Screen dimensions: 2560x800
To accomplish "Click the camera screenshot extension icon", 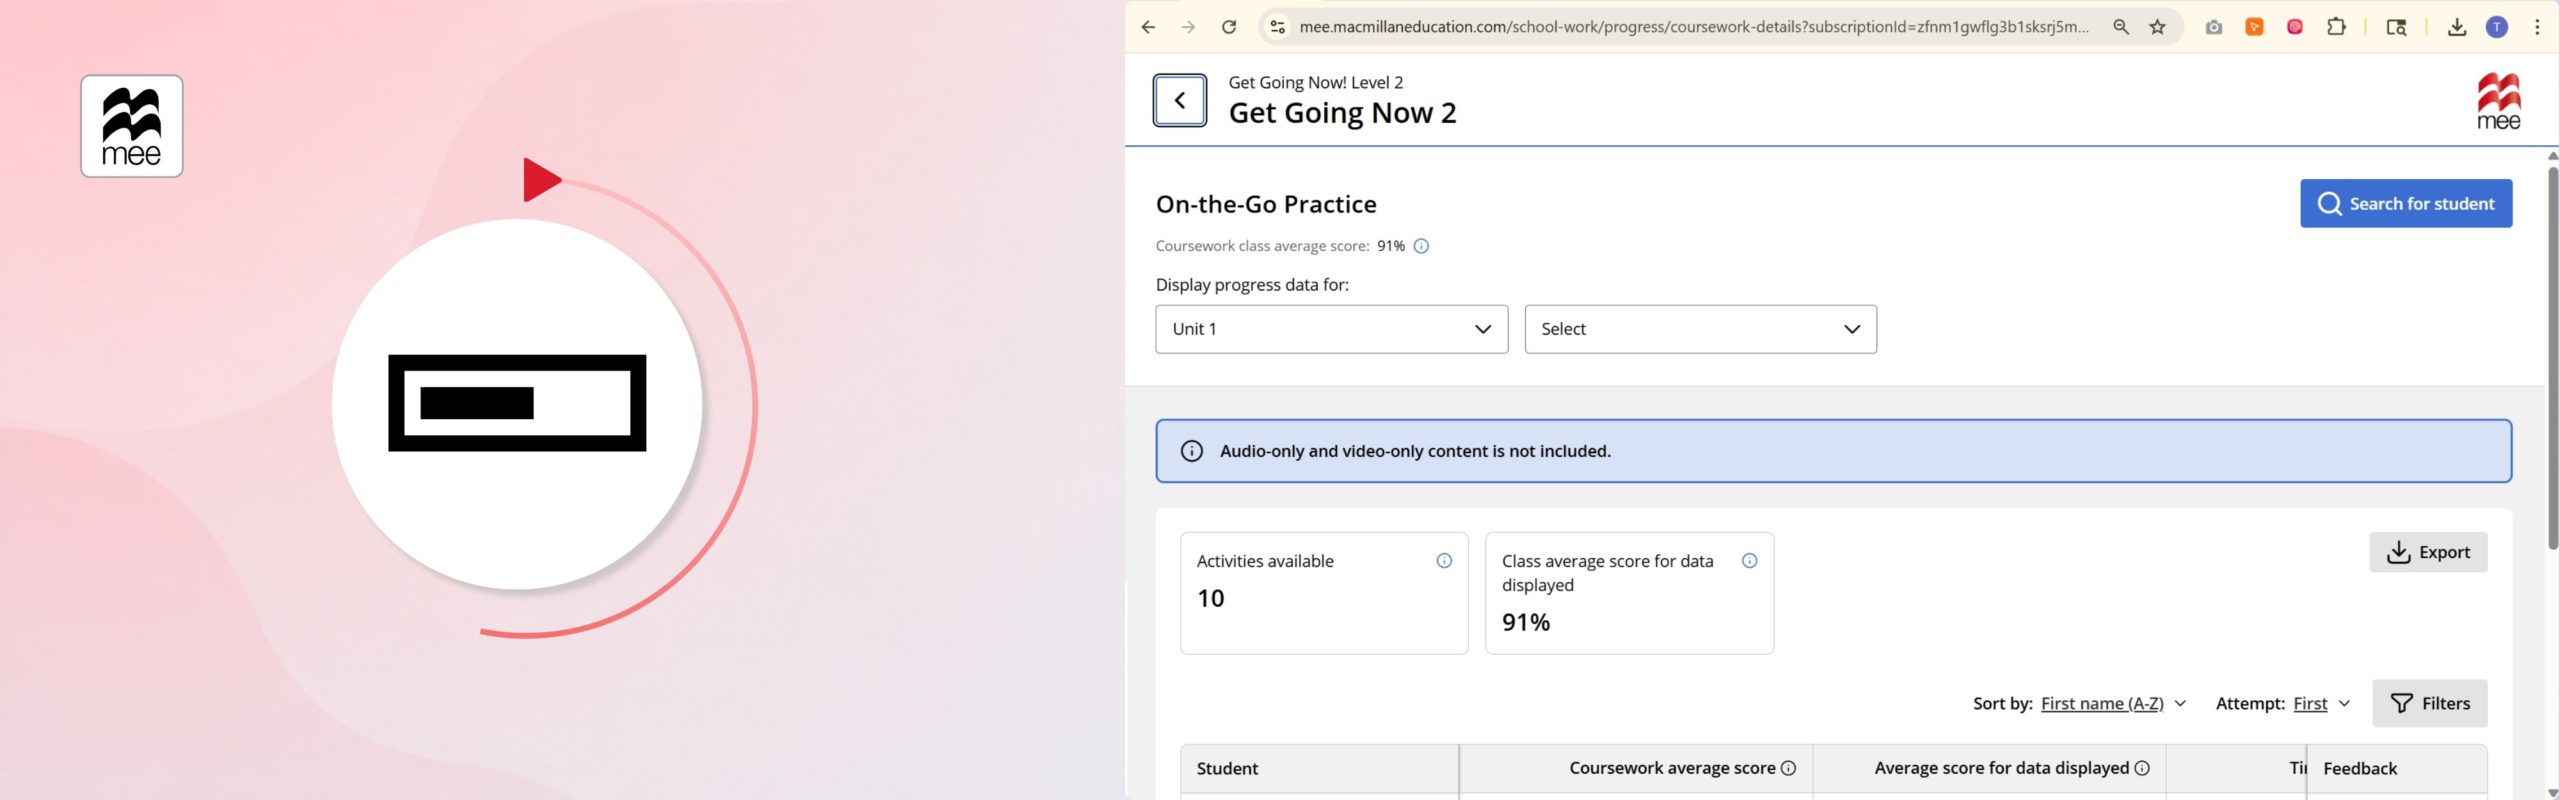I will (x=2214, y=27).
